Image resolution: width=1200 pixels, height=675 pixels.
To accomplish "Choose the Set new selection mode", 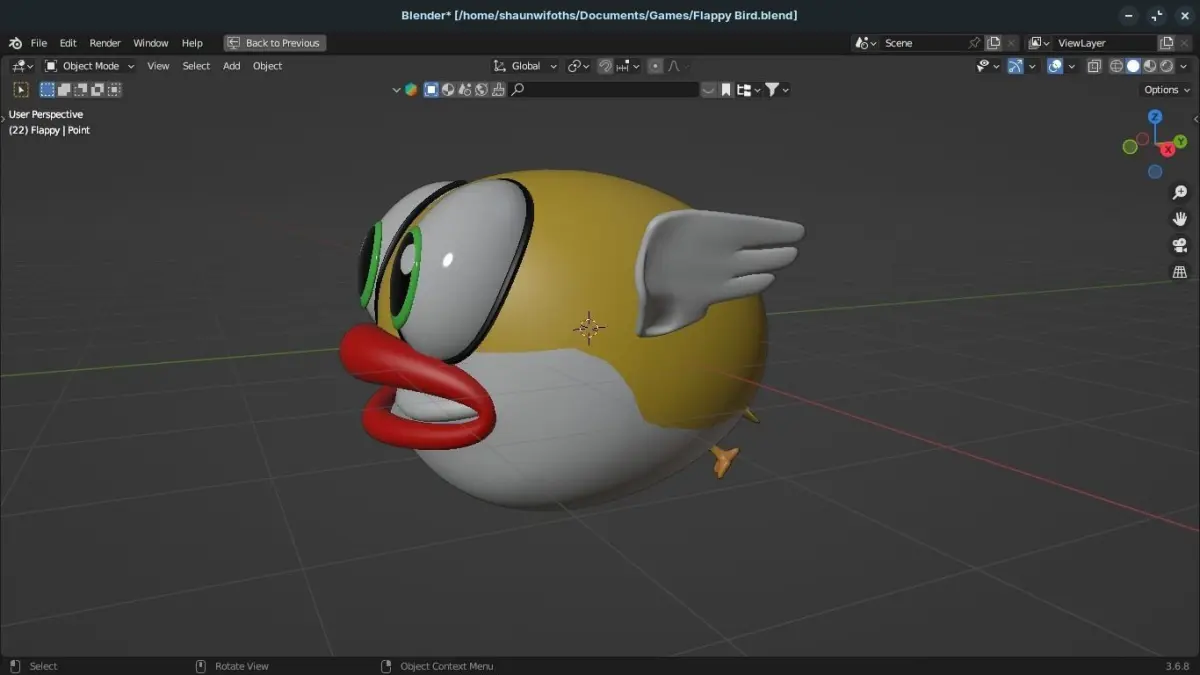I will tap(47, 90).
